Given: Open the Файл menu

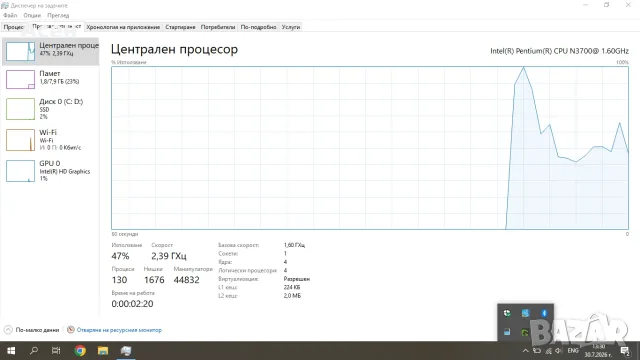Looking at the screenshot, I should click(x=10, y=15).
